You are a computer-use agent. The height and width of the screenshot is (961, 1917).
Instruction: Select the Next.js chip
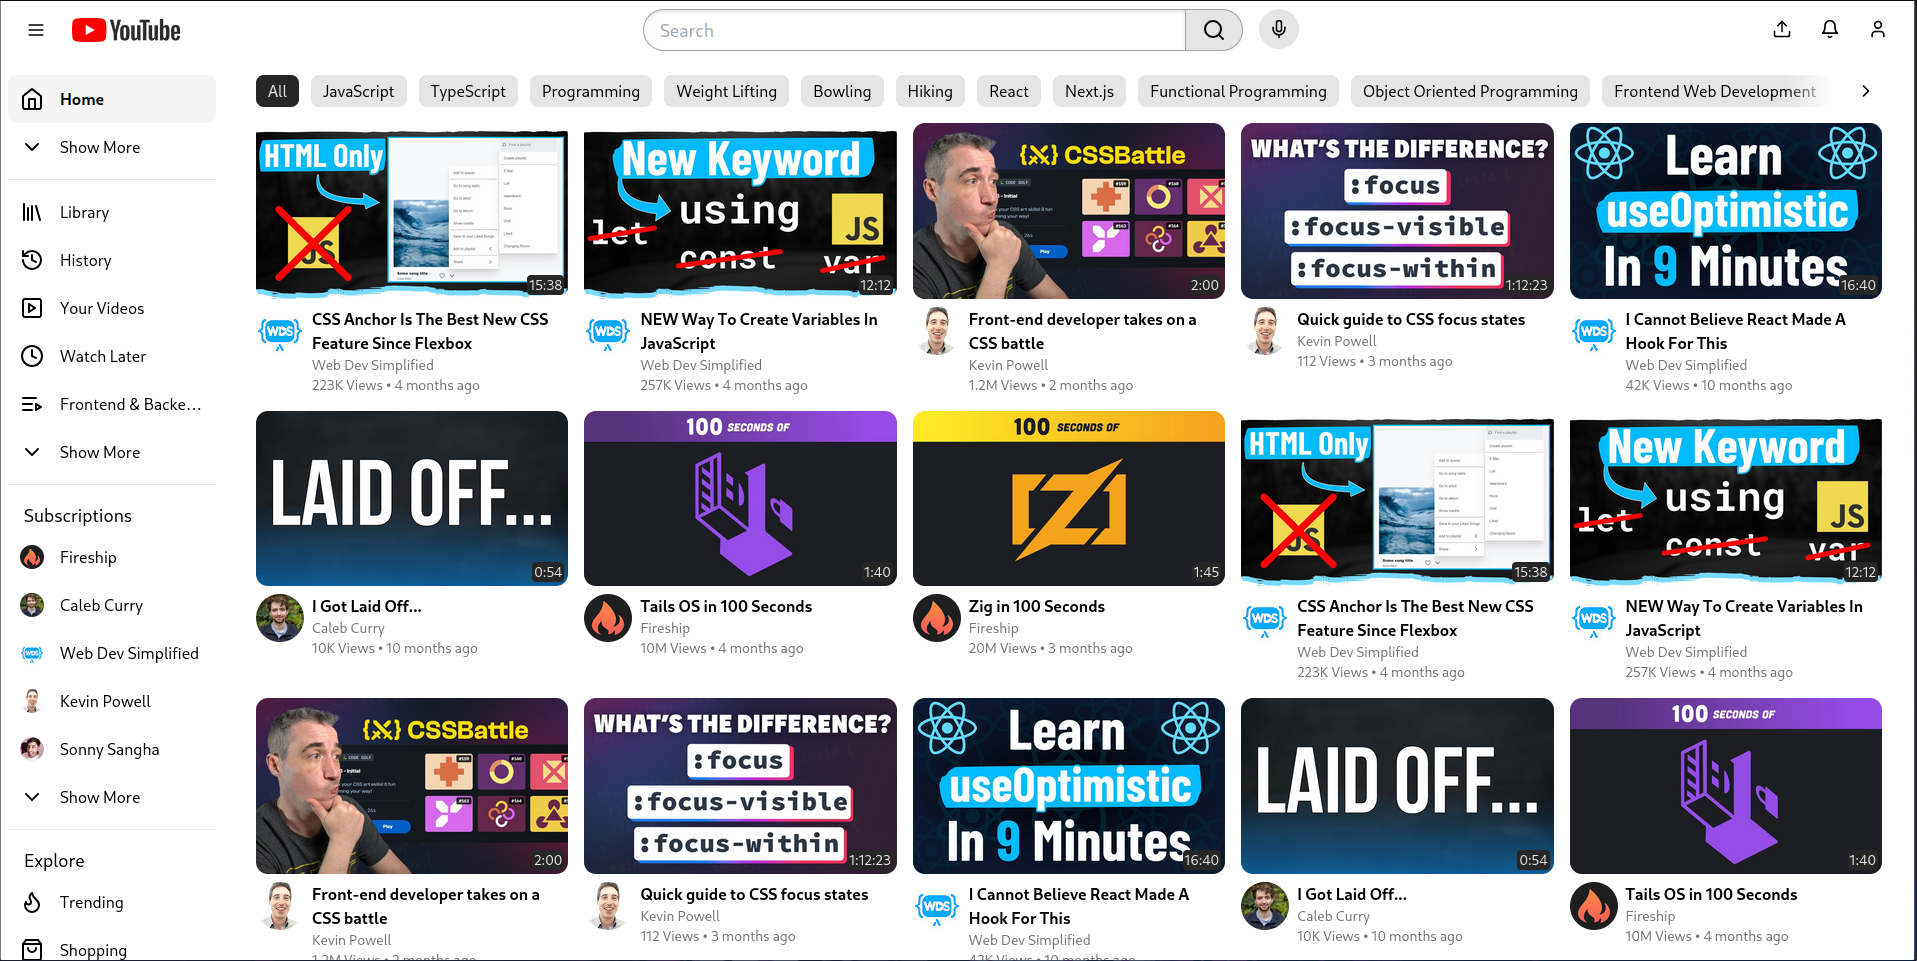1089,91
